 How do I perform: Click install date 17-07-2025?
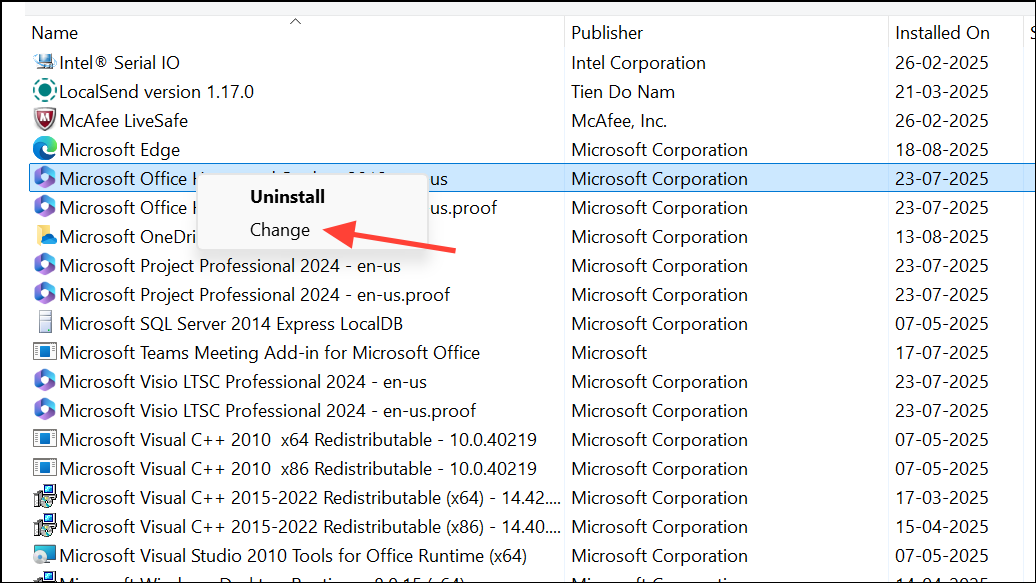942,352
